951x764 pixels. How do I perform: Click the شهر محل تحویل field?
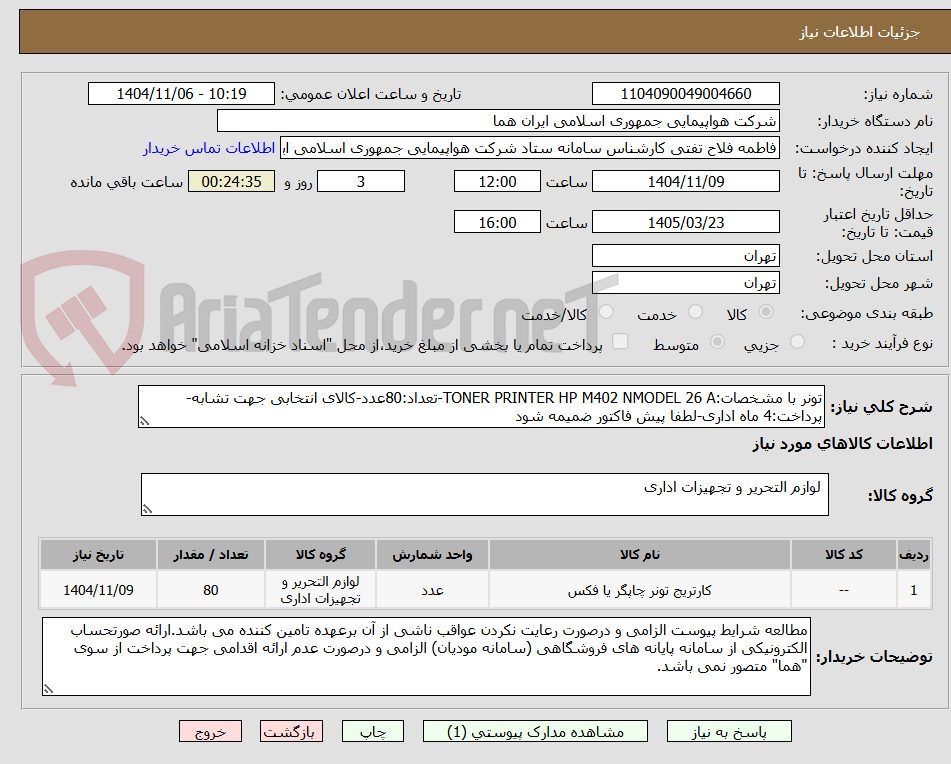point(685,283)
